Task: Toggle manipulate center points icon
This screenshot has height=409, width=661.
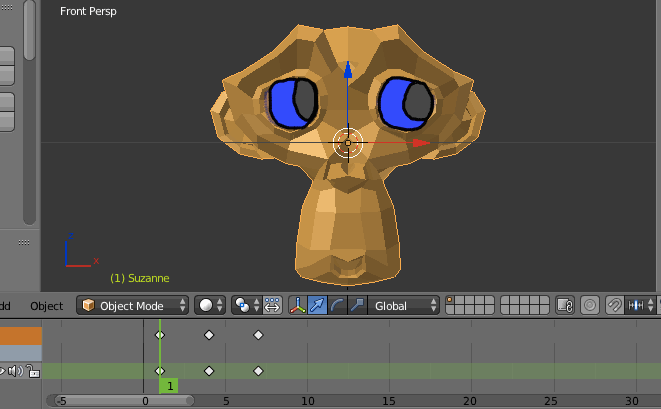Action: pyautogui.click(x=272, y=305)
